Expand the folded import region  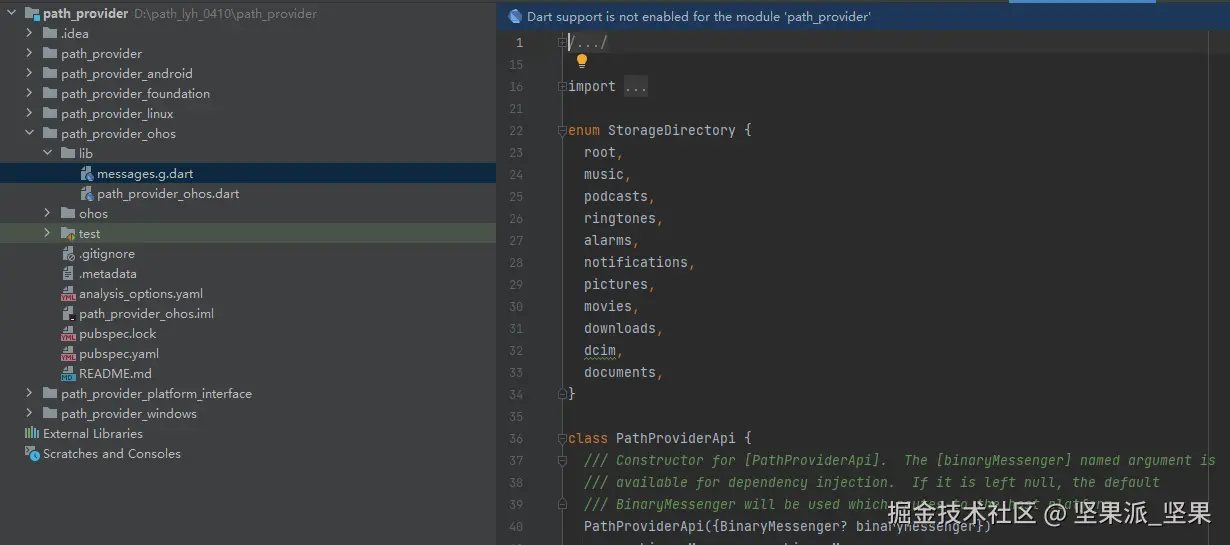(x=636, y=87)
